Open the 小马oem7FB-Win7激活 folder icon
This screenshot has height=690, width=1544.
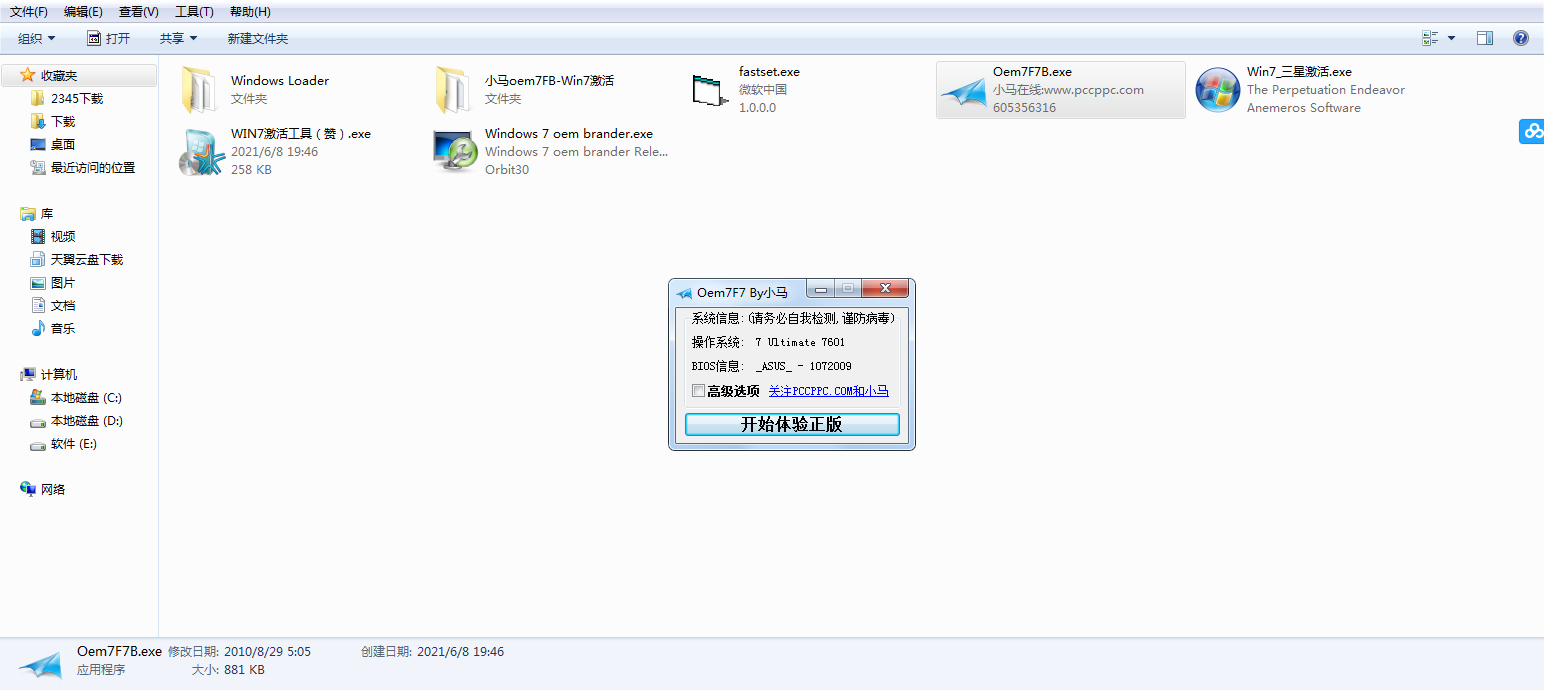point(453,90)
